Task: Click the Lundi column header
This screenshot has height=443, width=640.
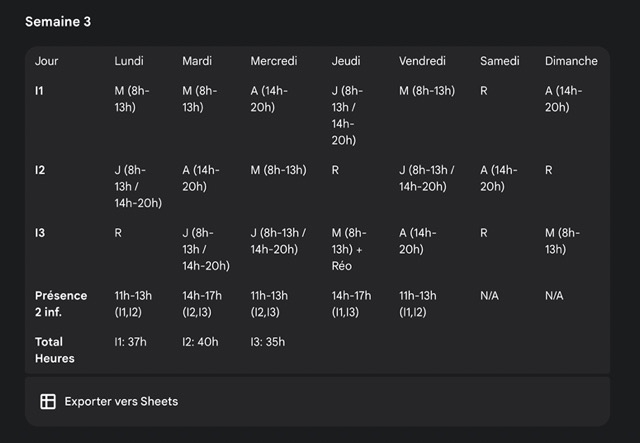Action: coord(129,61)
